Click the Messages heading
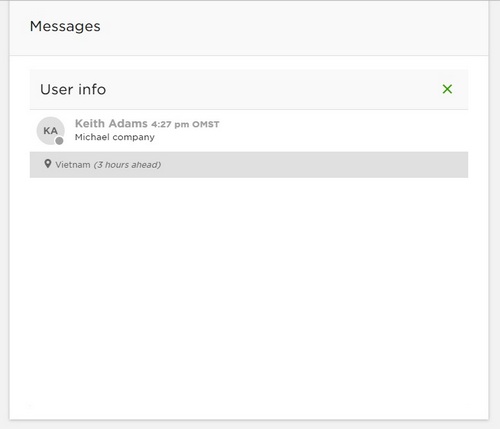500x429 pixels. click(x=65, y=26)
